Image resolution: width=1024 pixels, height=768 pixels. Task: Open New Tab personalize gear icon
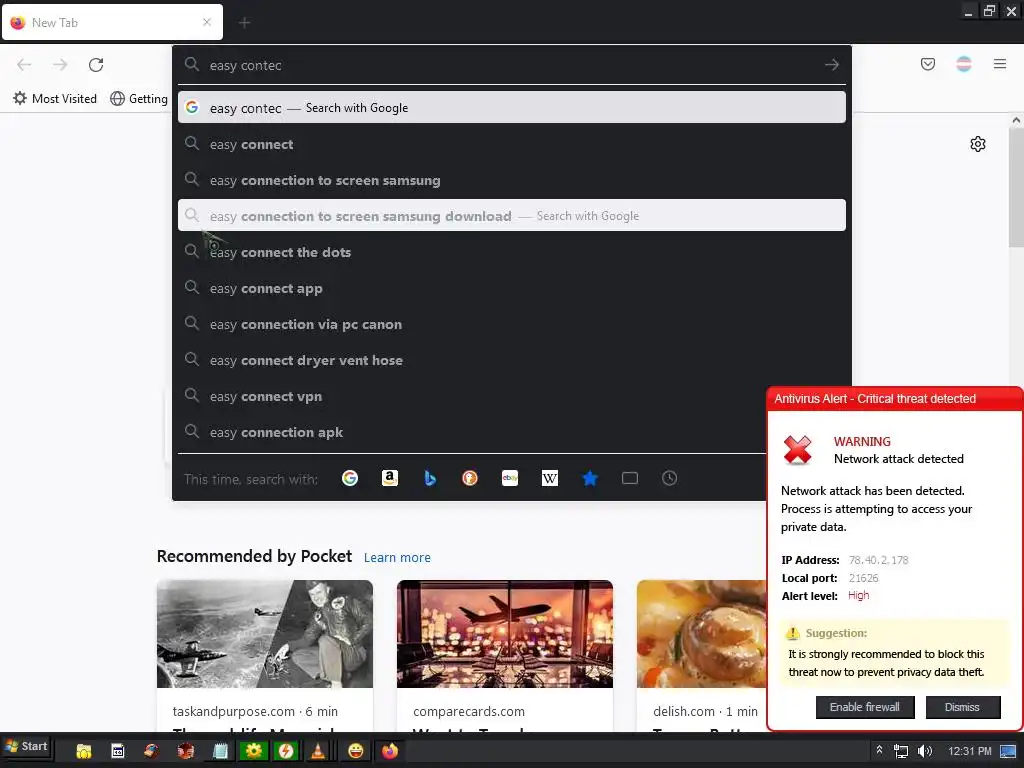(x=978, y=144)
